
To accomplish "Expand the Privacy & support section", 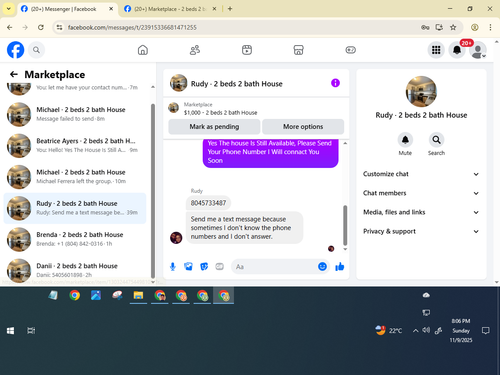I will pos(421,231).
